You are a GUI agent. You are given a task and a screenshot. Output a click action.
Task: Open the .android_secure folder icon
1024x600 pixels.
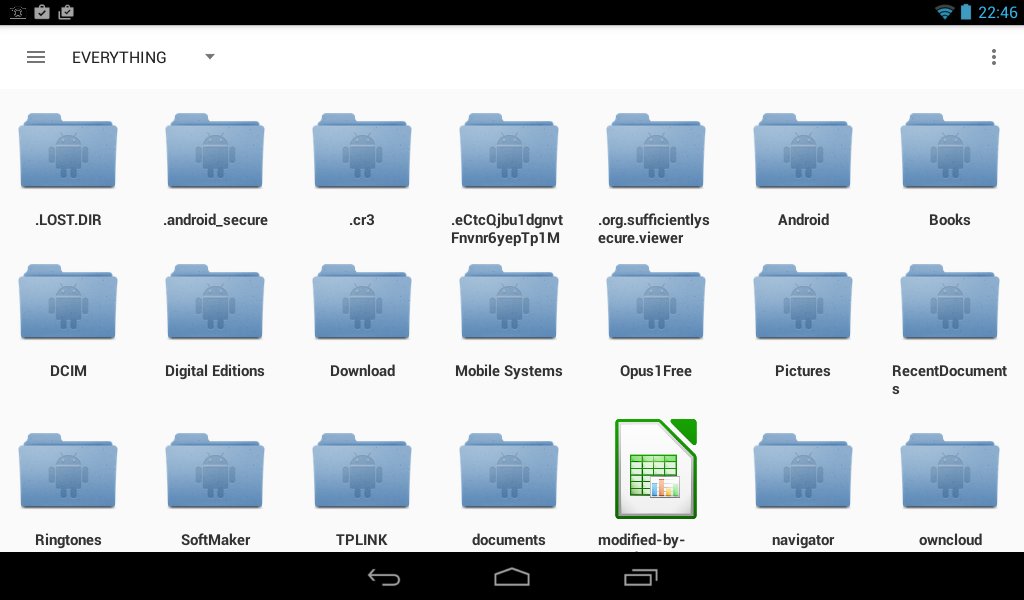(215, 151)
